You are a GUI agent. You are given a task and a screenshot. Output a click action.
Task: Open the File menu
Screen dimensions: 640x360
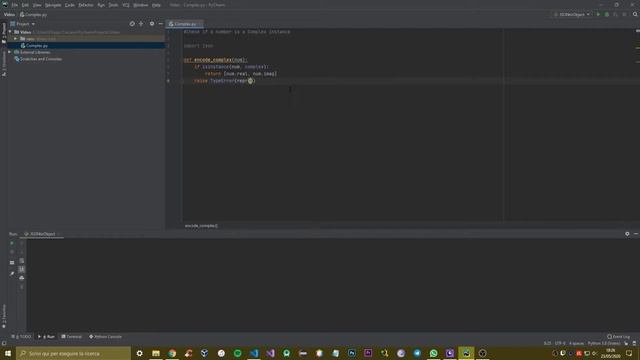click(15, 5)
